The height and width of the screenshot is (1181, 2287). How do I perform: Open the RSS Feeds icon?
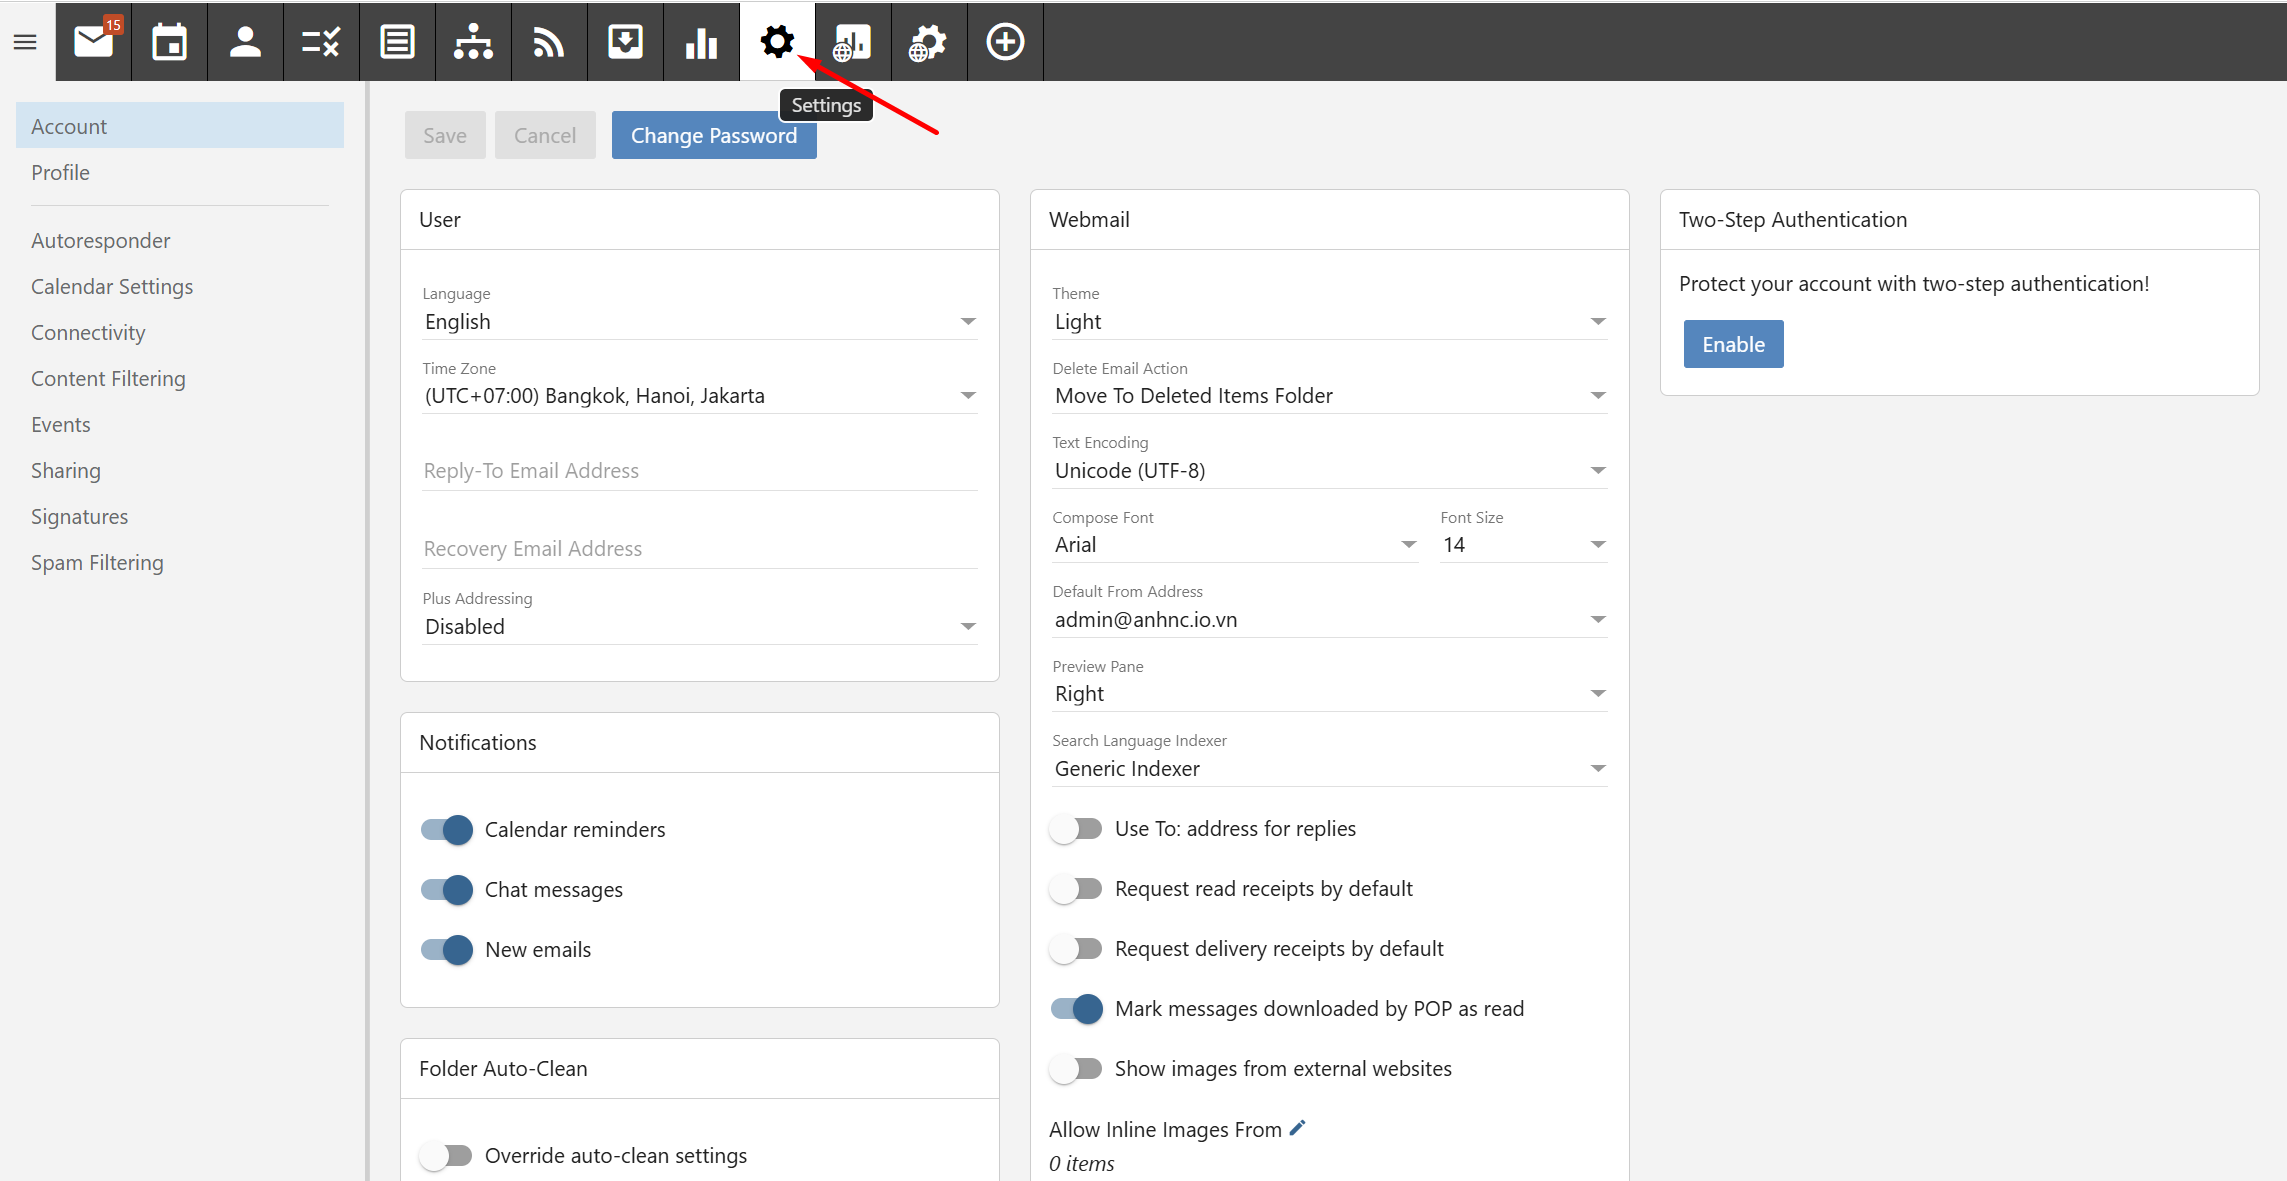coord(550,42)
